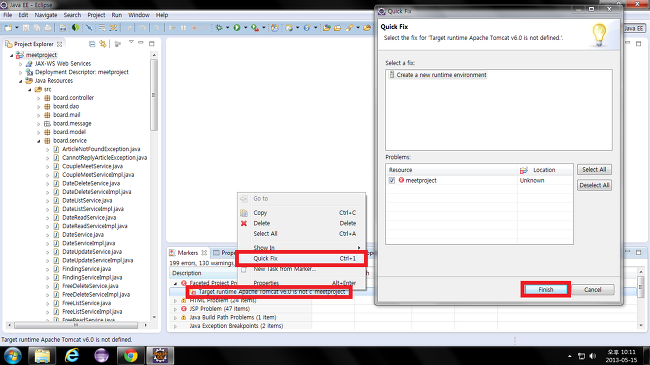
Task: Expand the board.controller package
Action: (x=39, y=98)
